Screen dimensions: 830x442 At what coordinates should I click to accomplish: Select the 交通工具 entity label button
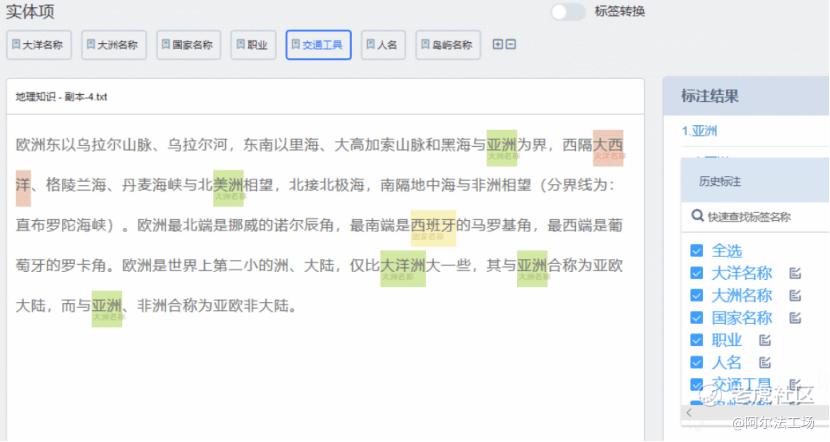click(x=318, y=45)
